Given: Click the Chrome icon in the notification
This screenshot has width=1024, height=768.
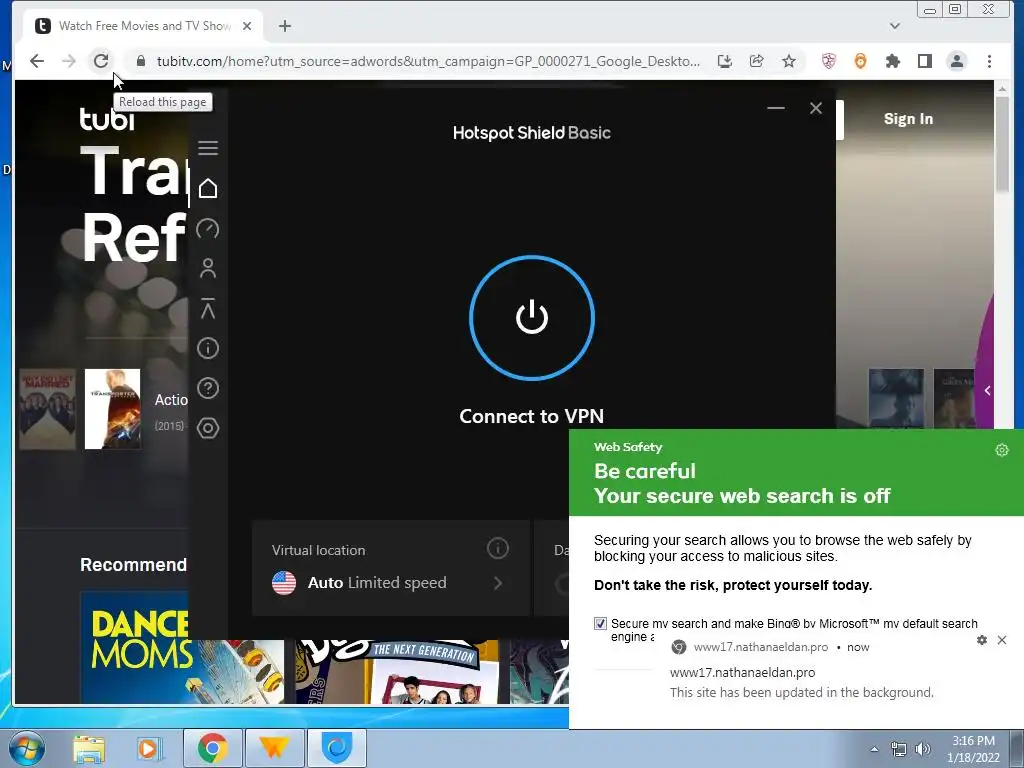Looking at the screenshot, I should coord(679,647).
